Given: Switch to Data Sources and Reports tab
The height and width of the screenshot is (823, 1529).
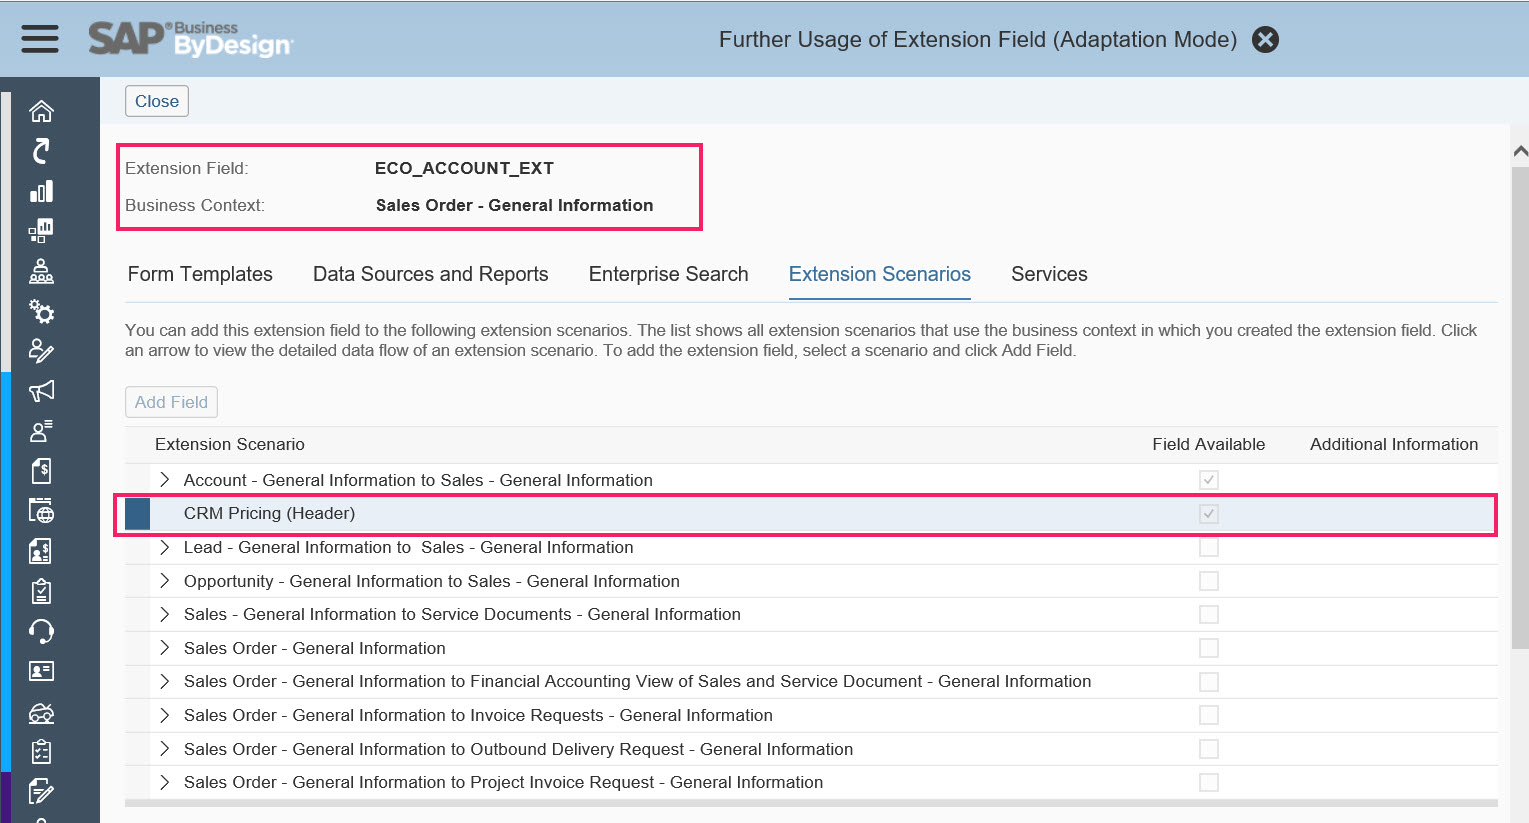Looking at the screenshot, I should tap(431, 274).
